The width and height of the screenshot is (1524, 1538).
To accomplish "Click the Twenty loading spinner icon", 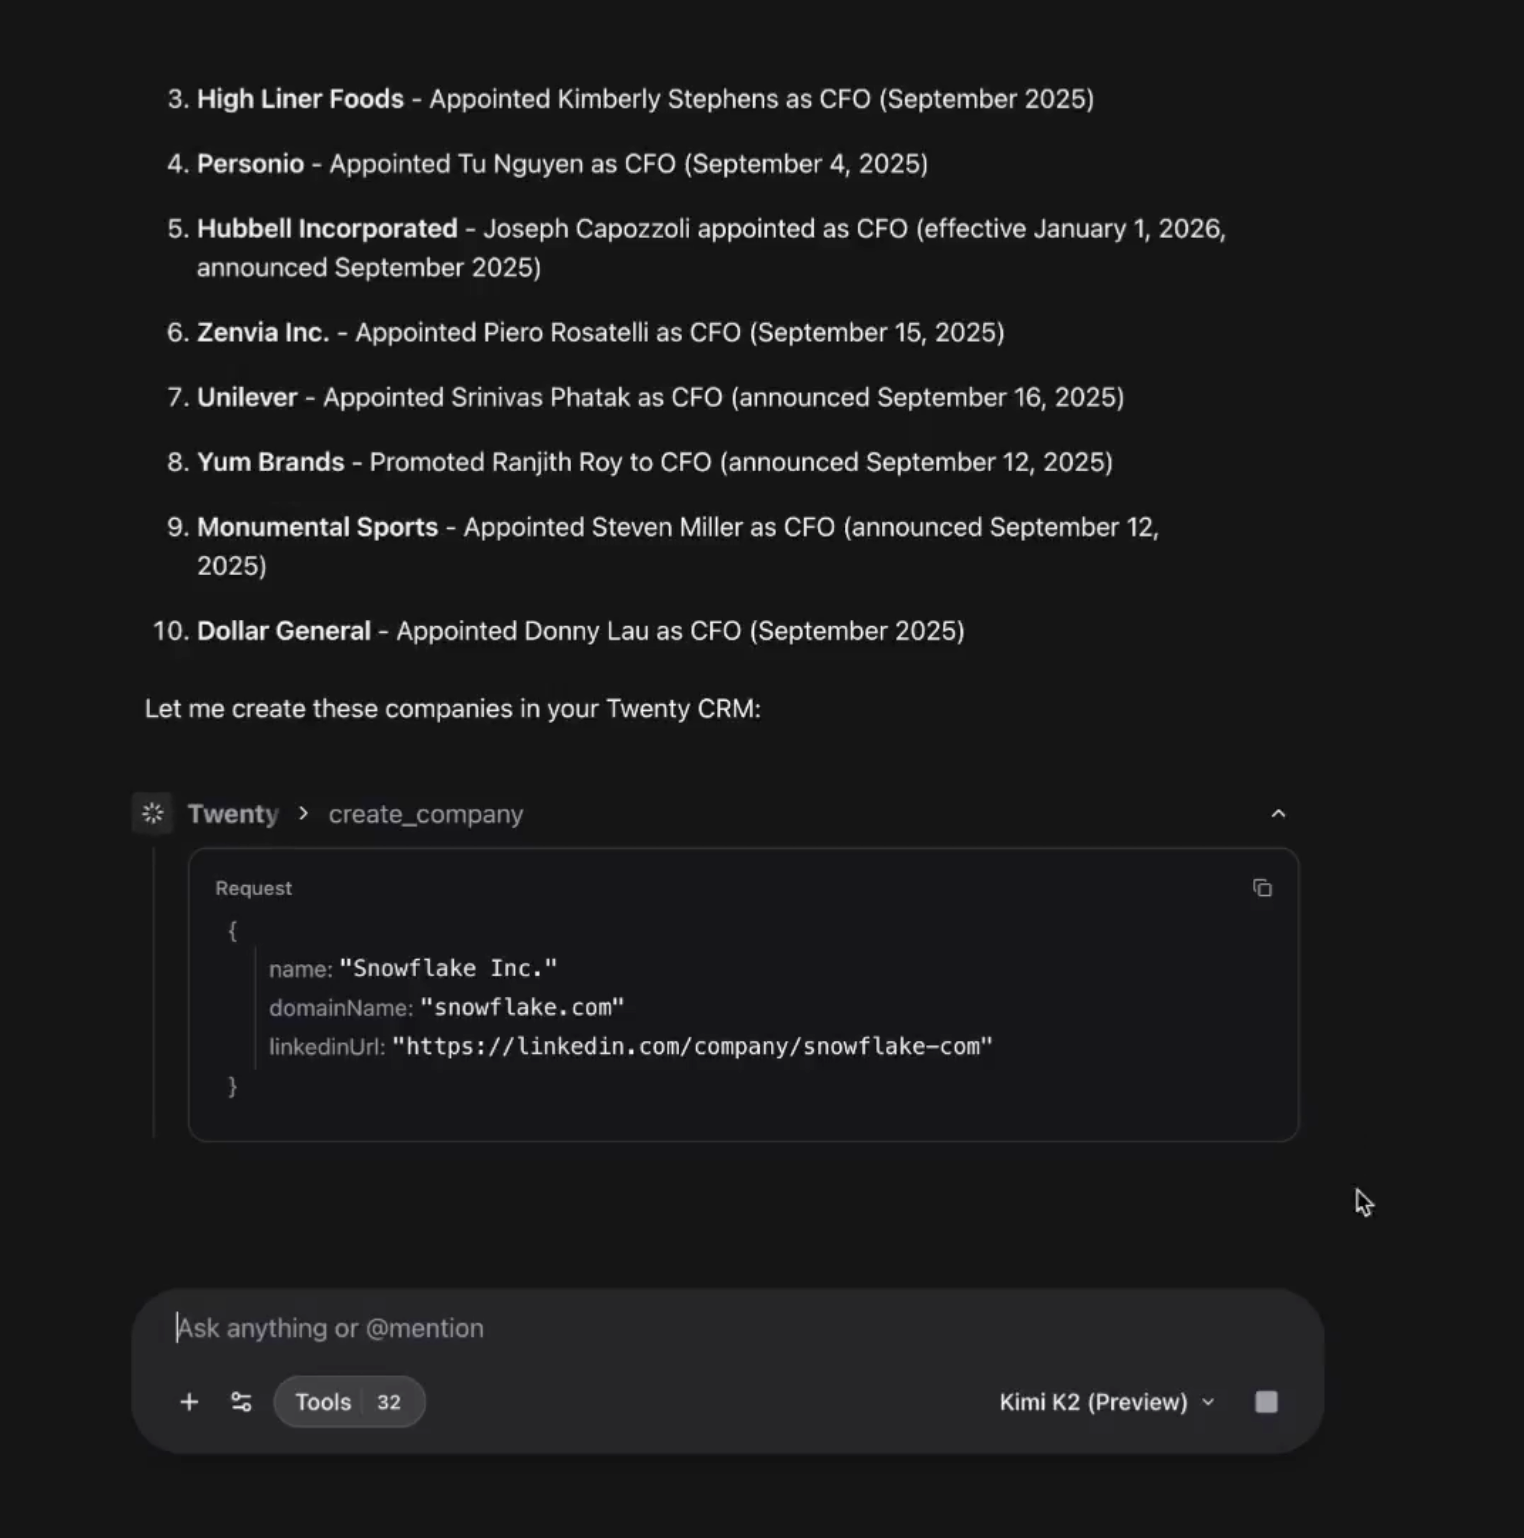I will [x=153, y=814].
